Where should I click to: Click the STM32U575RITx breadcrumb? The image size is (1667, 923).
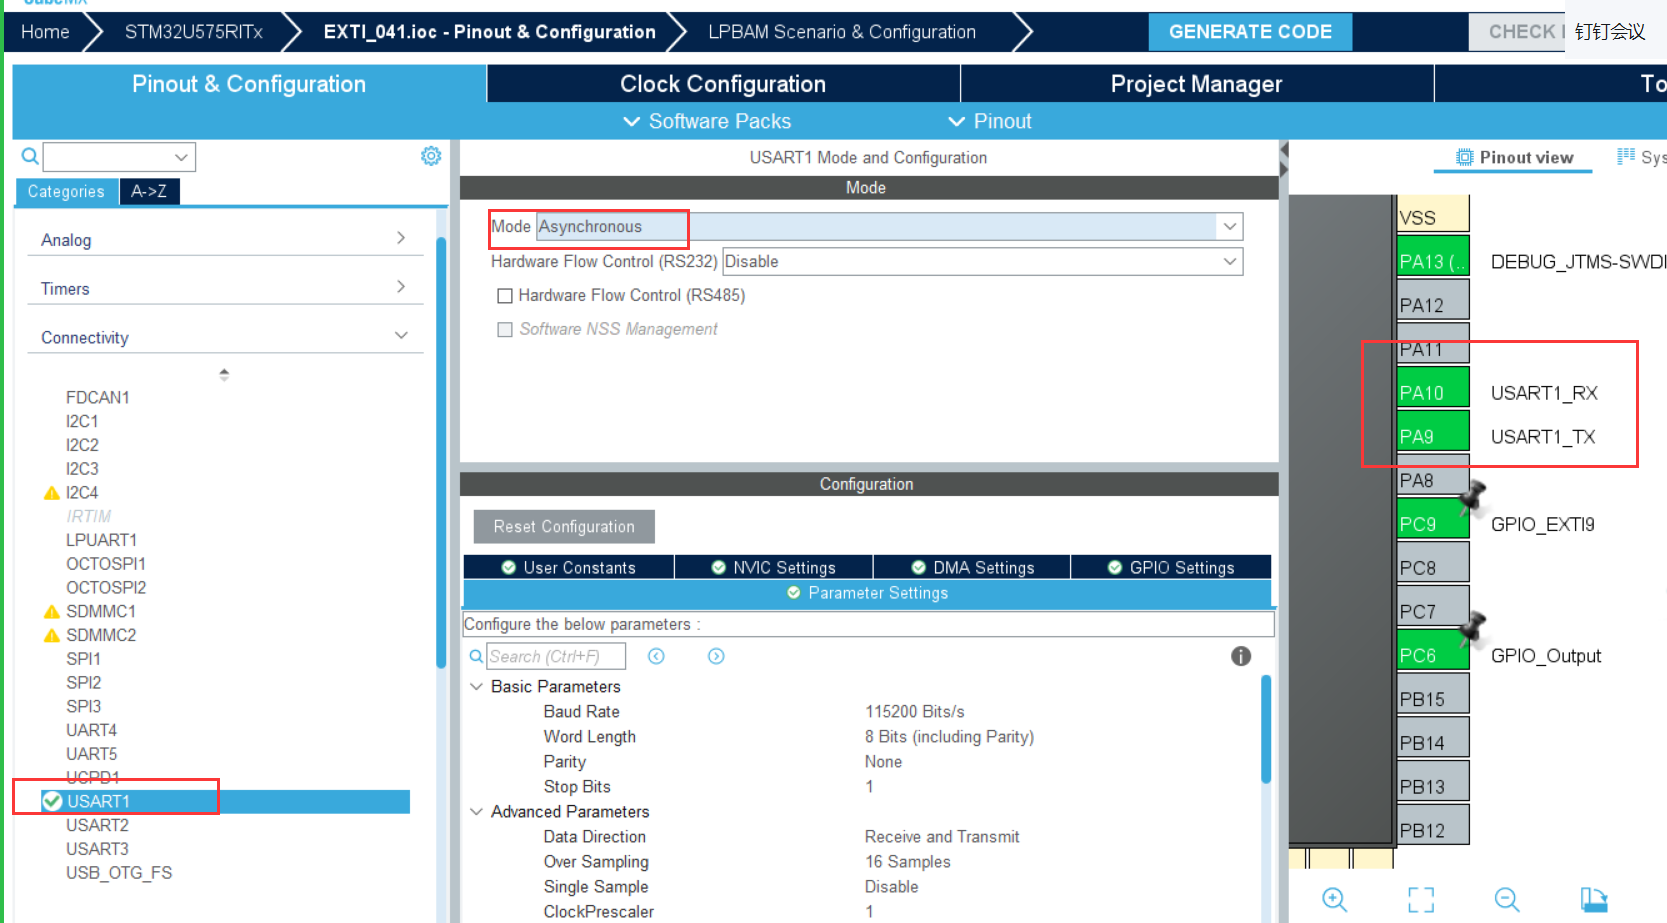[x=194, y=32]
